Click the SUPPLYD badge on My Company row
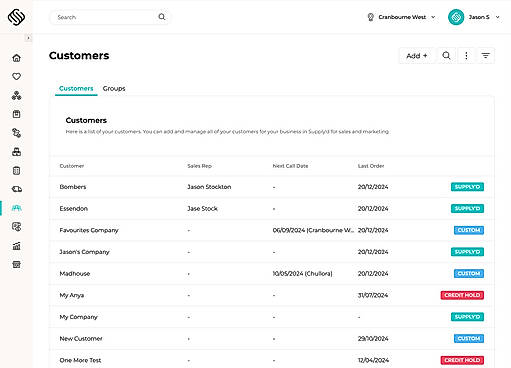 pyautogui.click(x=467, y=317)
